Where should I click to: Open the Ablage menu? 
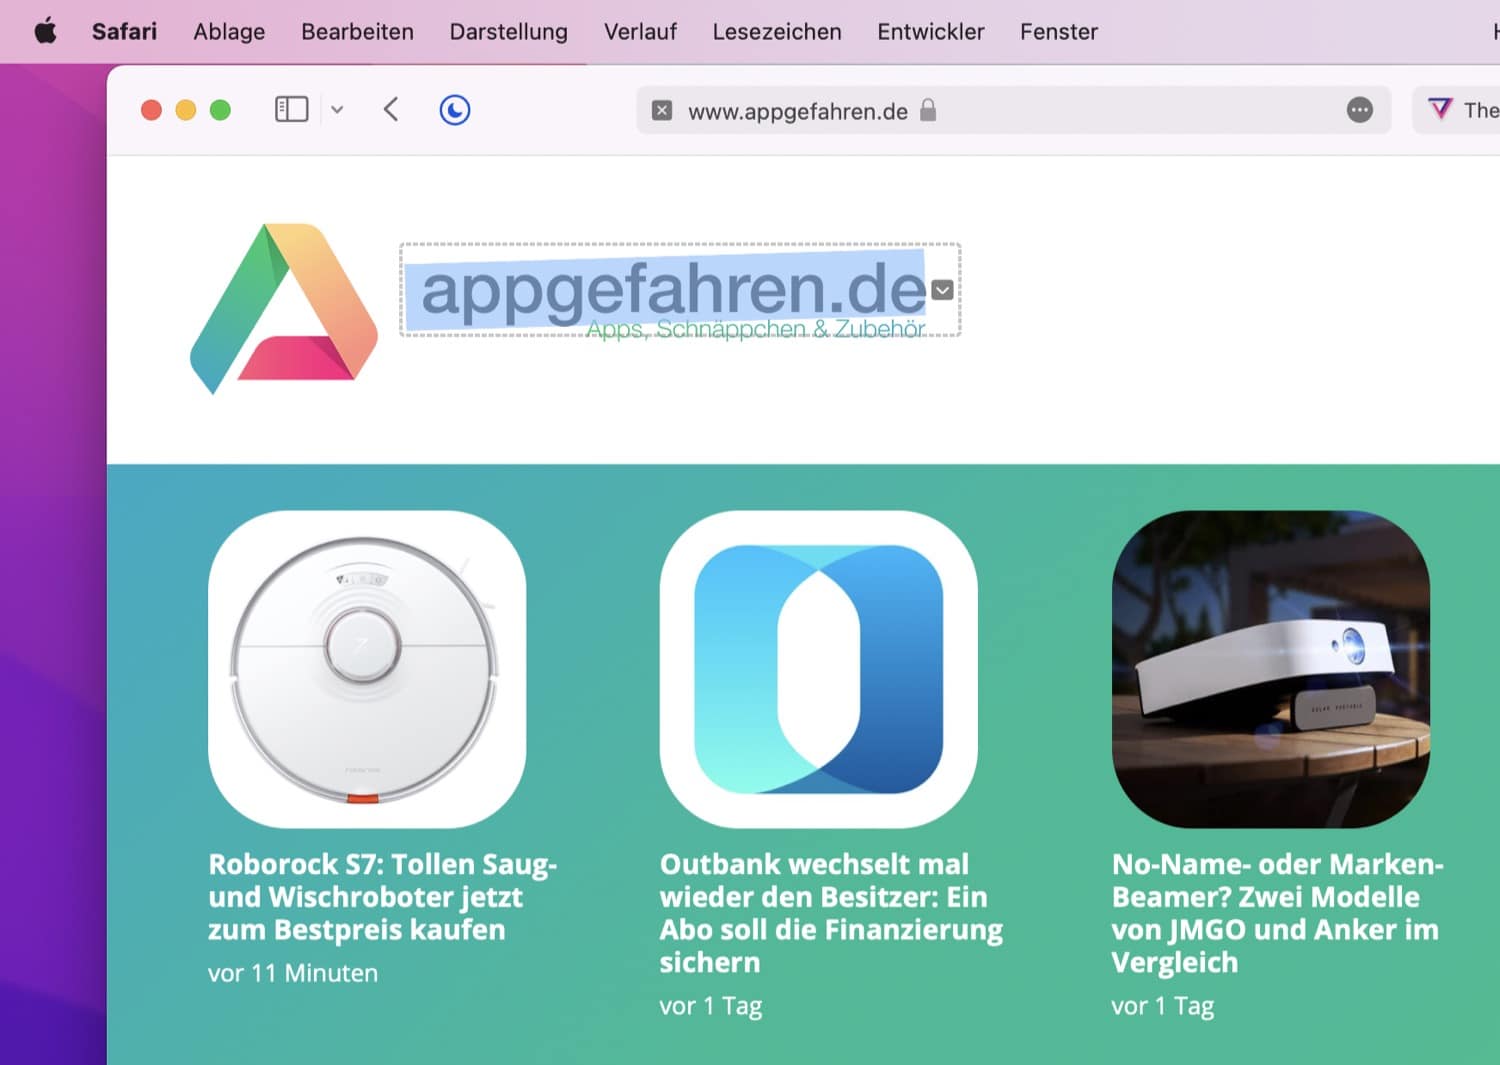coord(229,32)
